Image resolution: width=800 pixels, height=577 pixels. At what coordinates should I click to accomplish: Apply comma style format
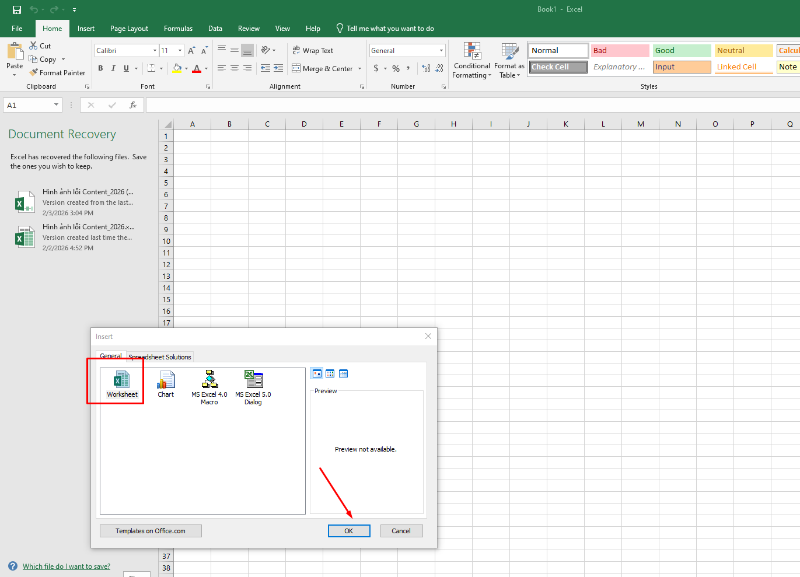click(x=408, y=68)
